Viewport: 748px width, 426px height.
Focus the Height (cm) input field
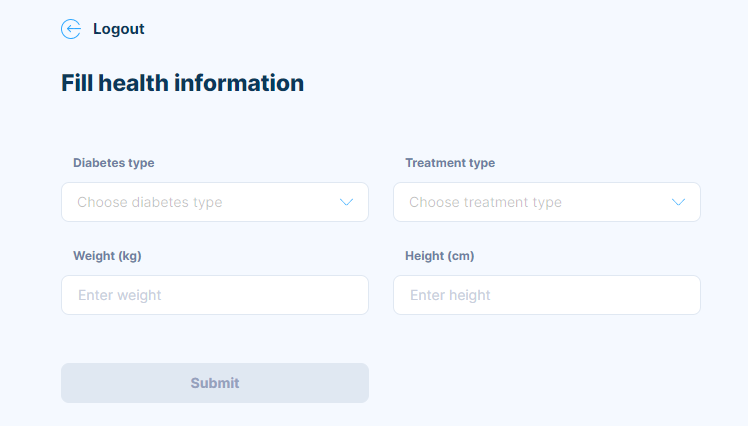point(547,295)
